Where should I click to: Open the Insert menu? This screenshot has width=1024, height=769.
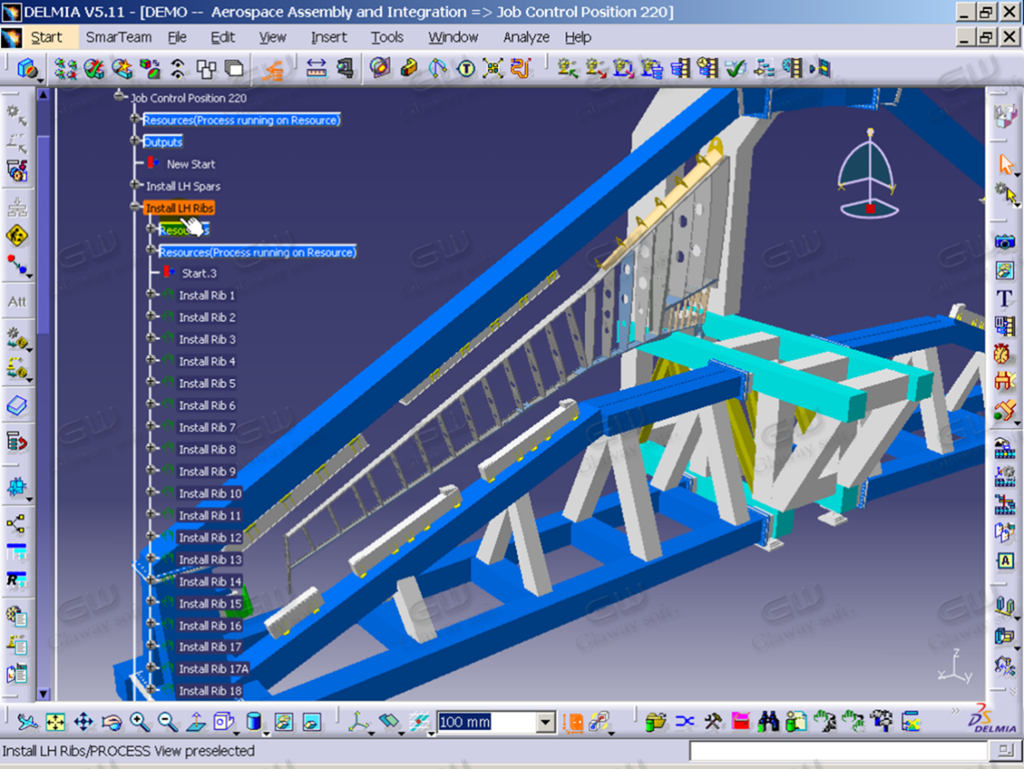pos(328,37)
